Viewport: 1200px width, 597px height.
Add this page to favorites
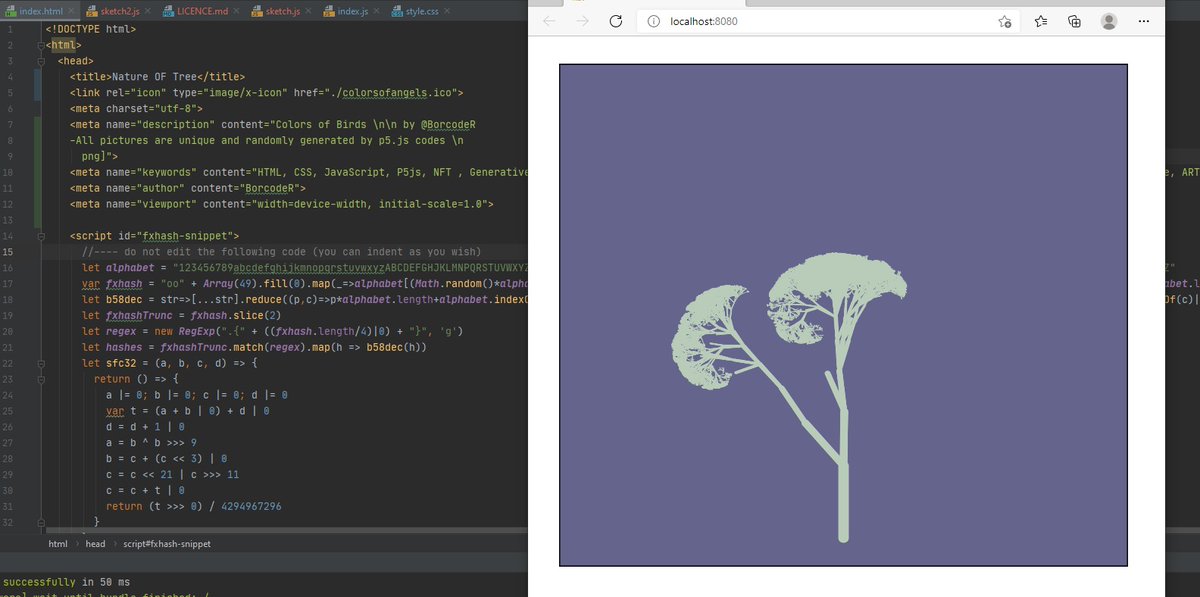click(x=1005, y=21)
